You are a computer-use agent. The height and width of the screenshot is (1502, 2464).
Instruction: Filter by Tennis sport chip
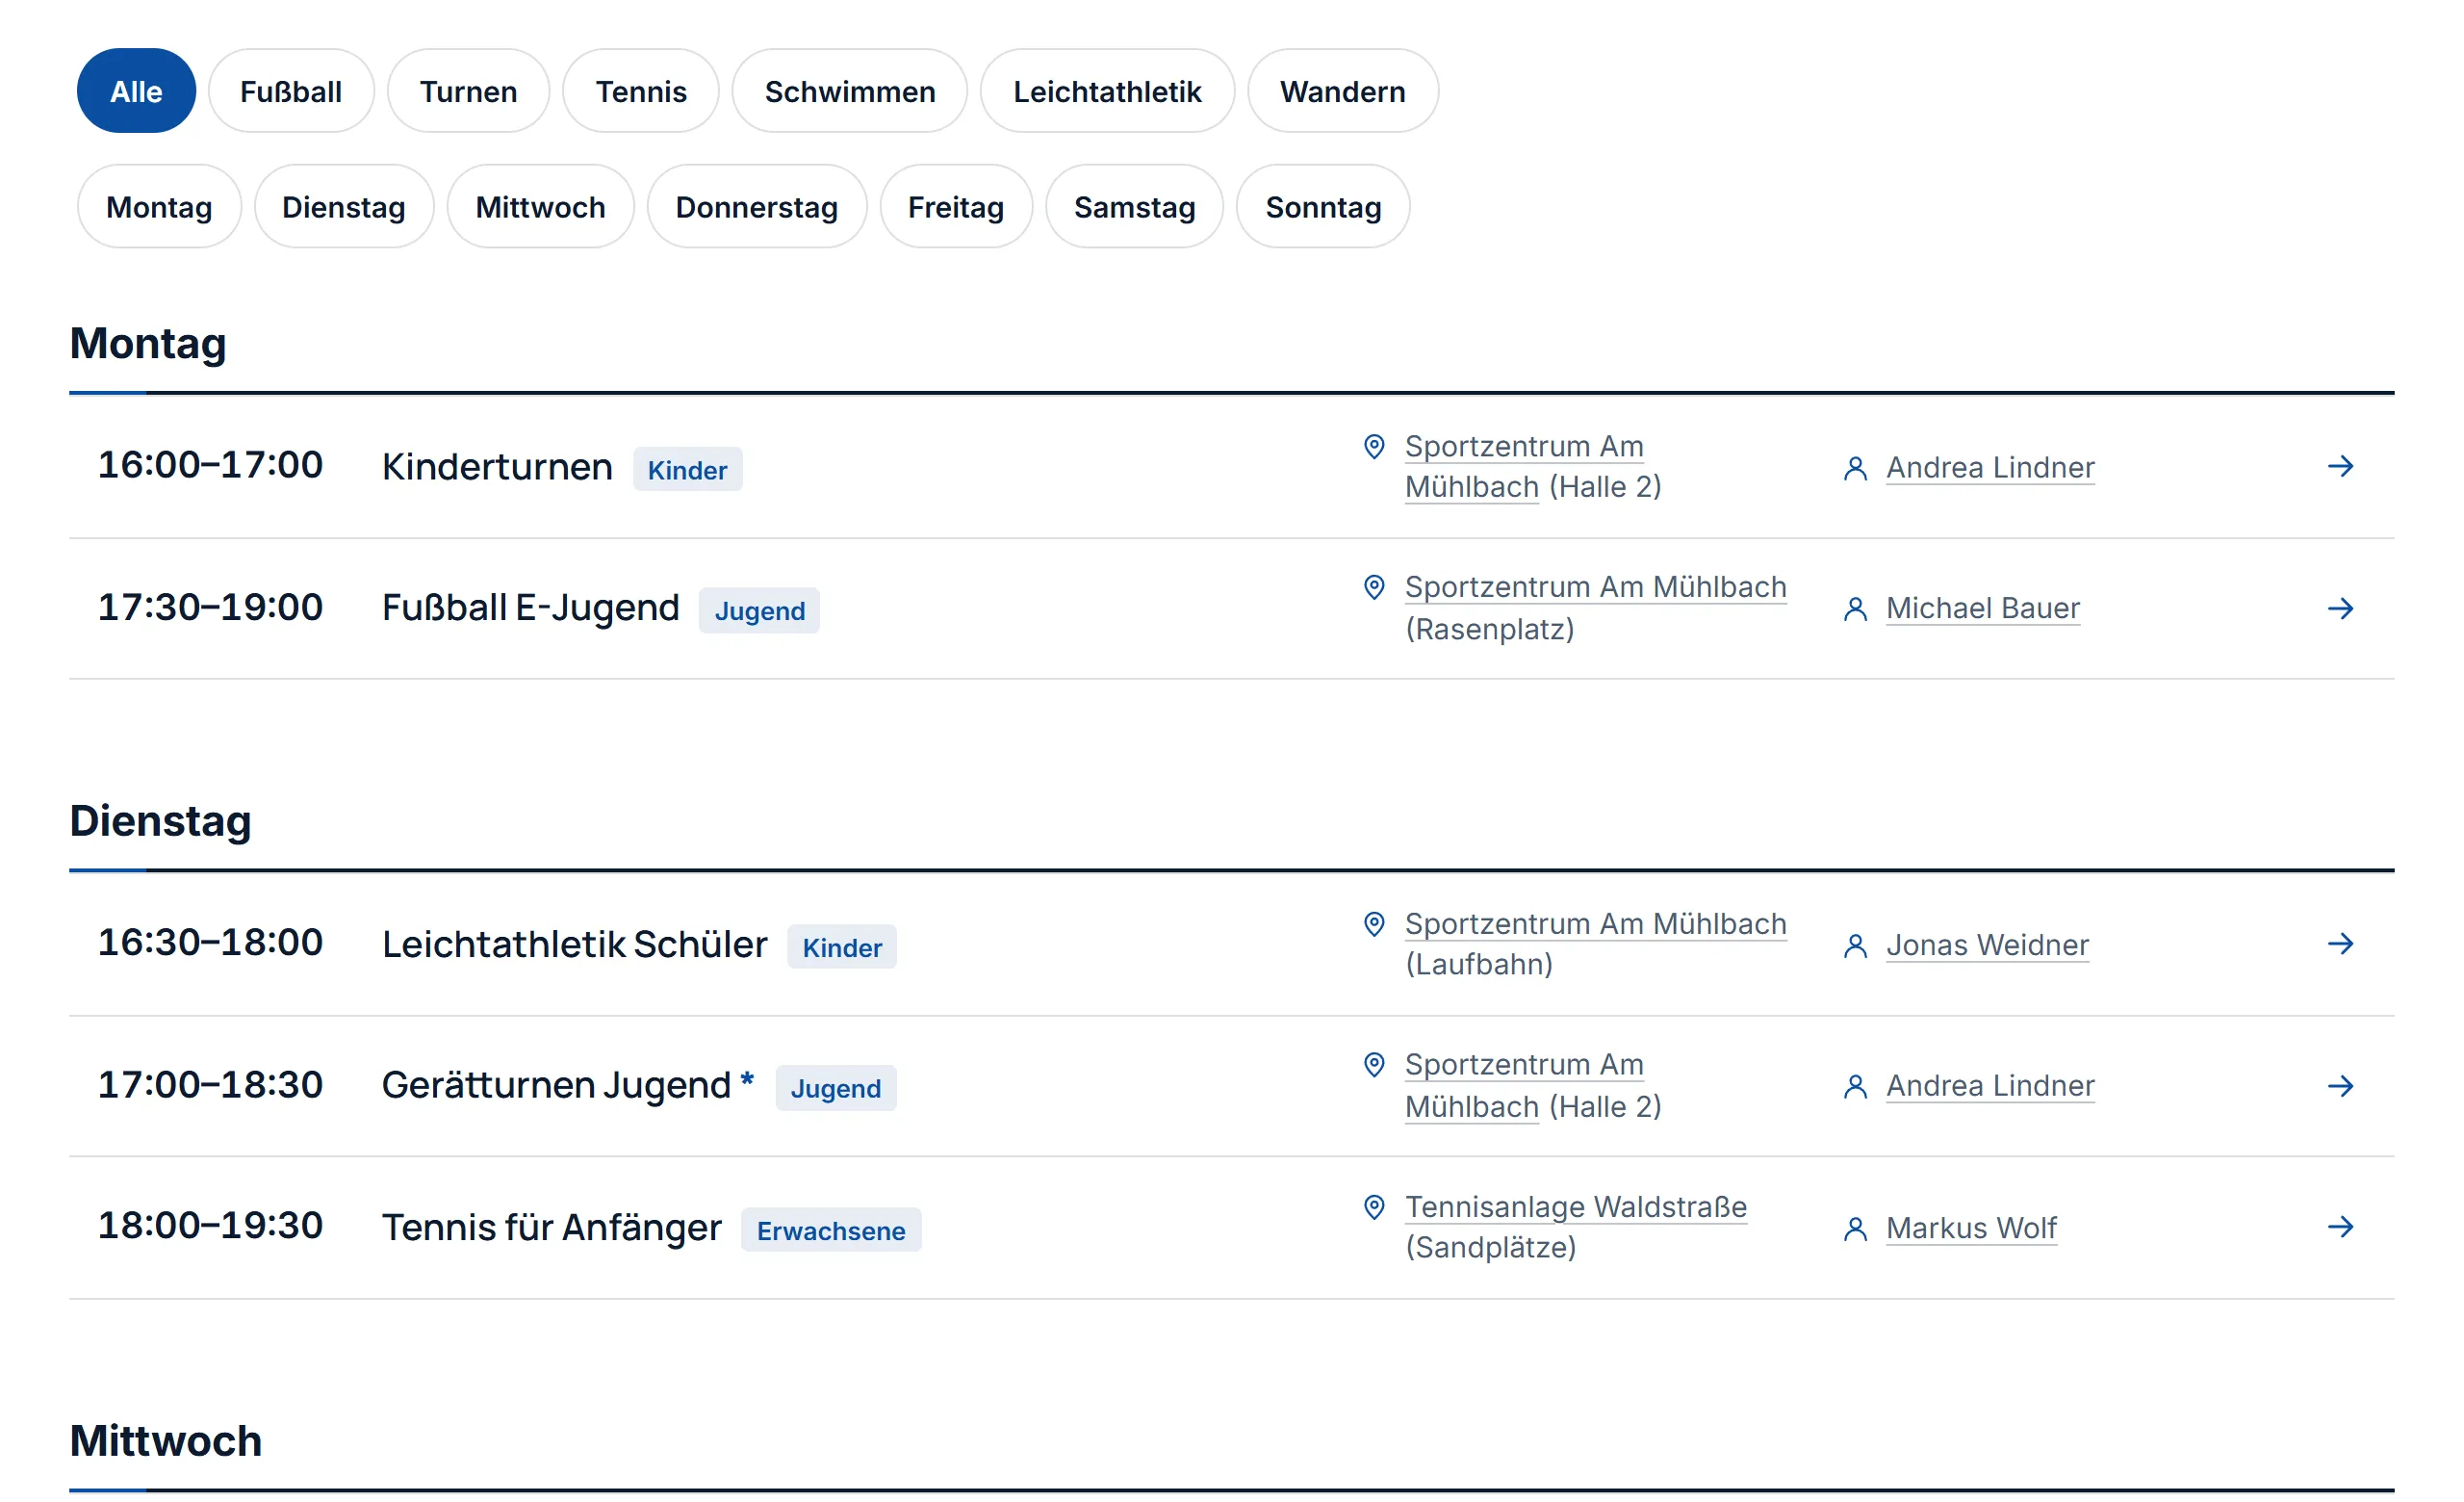point(641,91)
